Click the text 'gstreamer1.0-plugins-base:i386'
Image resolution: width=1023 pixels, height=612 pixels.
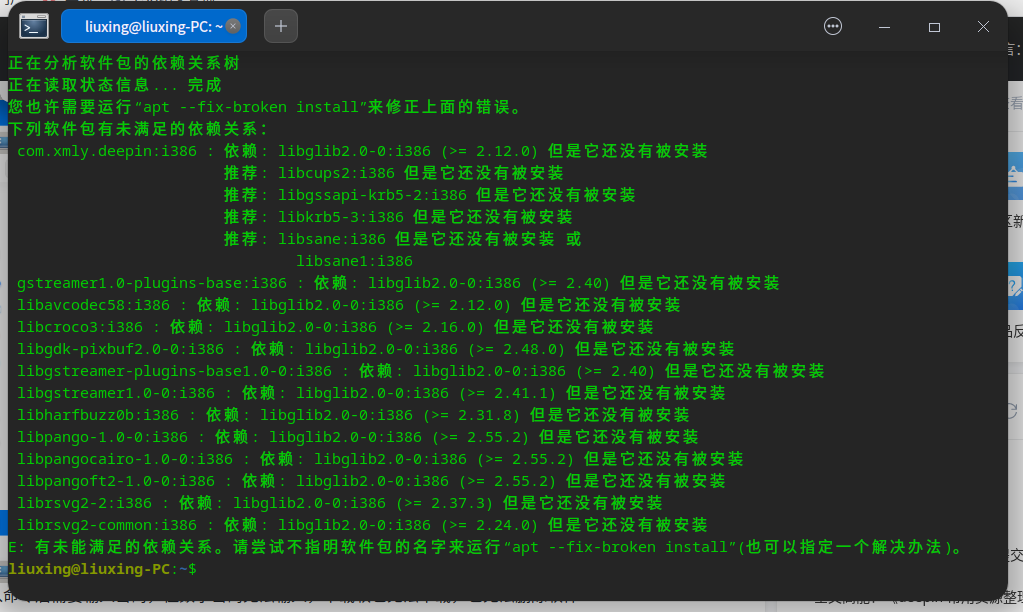tap(152, 283)
